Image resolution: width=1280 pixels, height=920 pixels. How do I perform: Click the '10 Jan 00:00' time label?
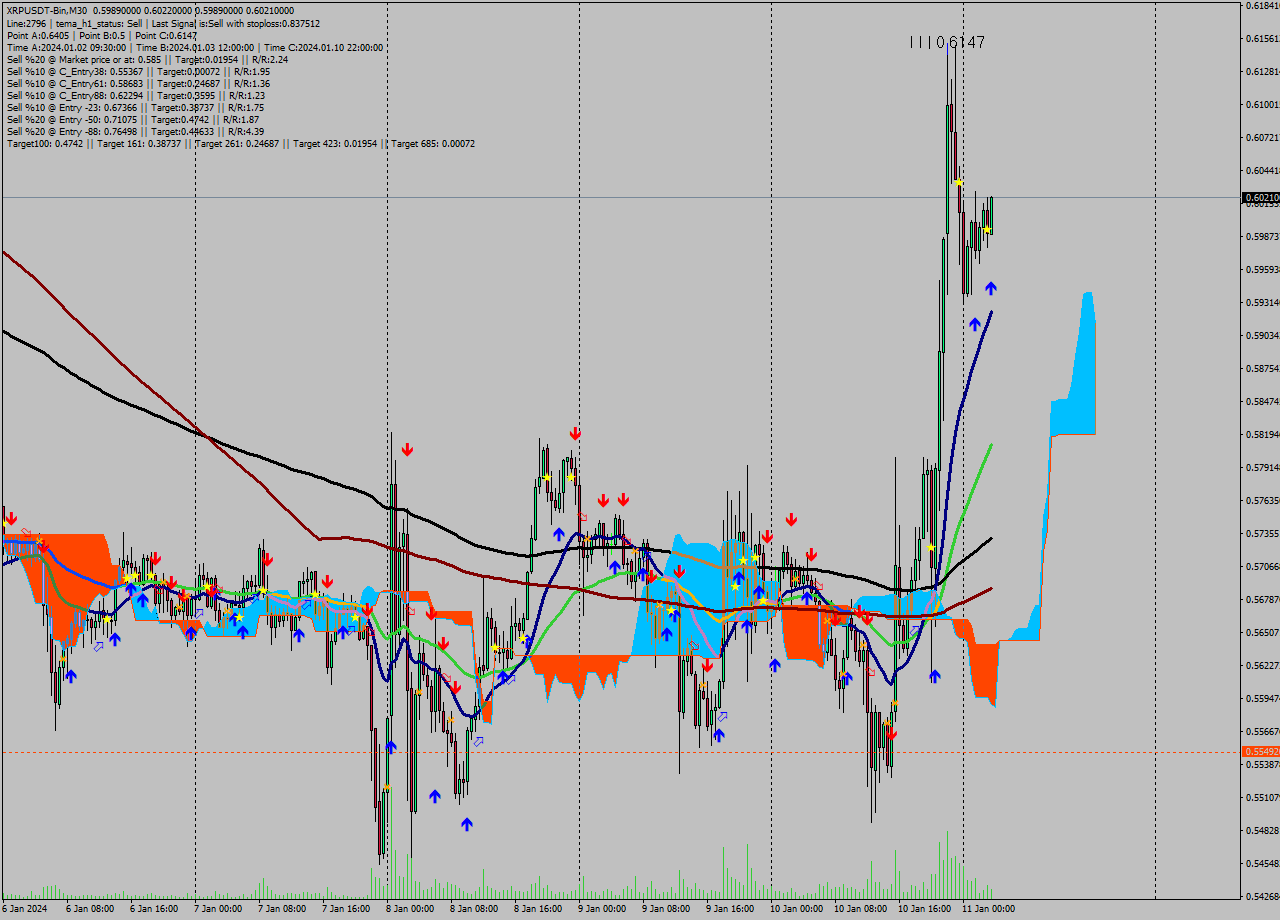point(796,909)
